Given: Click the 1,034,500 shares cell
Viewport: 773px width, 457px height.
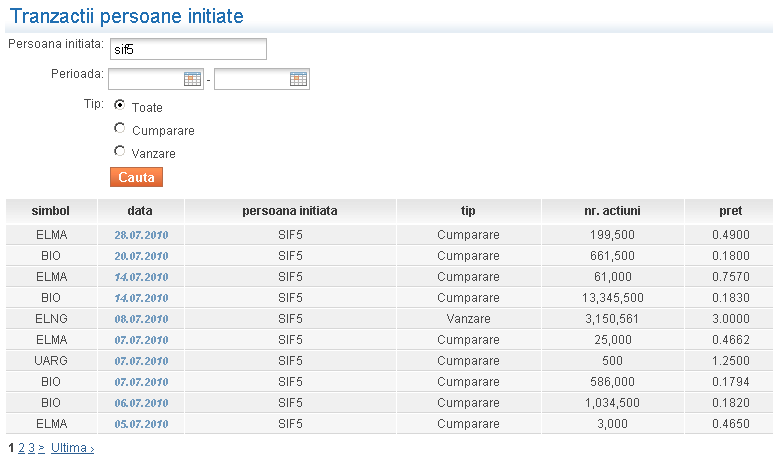Looking at the screenshot, I should coord(612,403).
